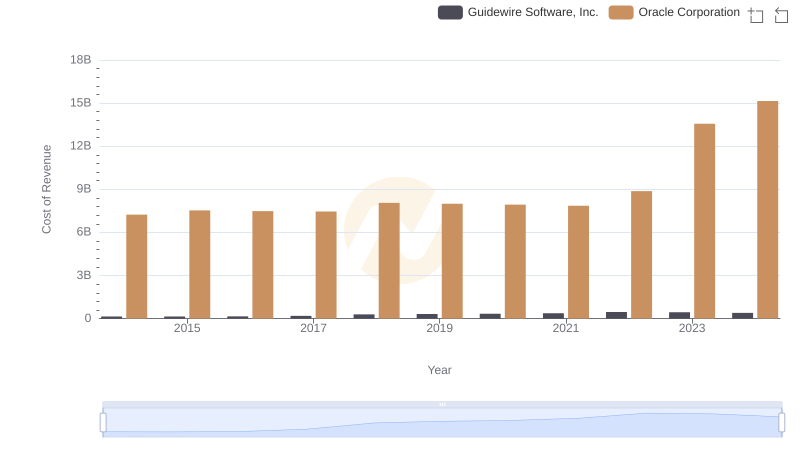The width and height of the screenshot is (800, 461).
Task: Click the Oracle bar for 2017
Action: (x=326, y=265)
